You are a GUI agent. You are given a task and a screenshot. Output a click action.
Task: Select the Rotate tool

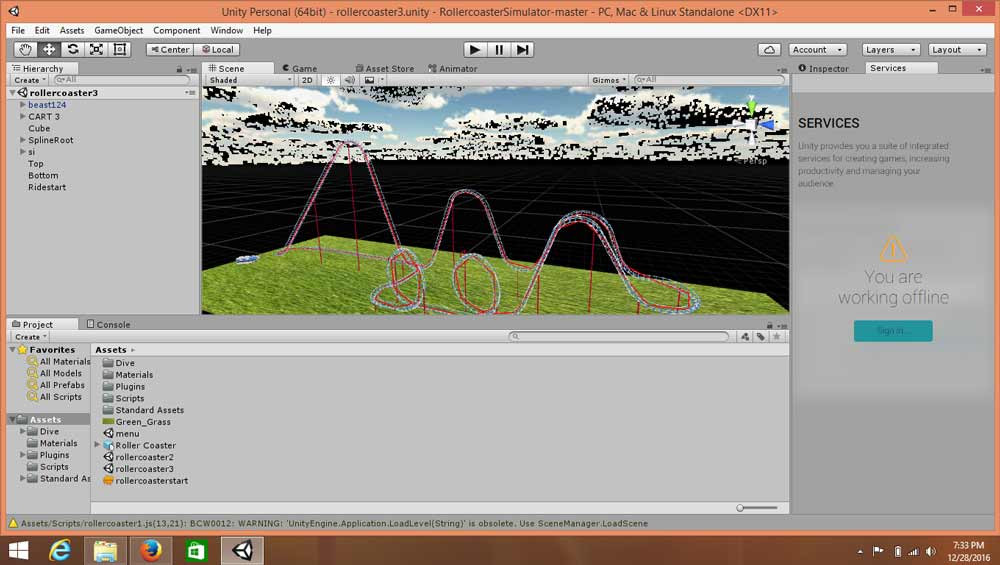pos(73,50)
